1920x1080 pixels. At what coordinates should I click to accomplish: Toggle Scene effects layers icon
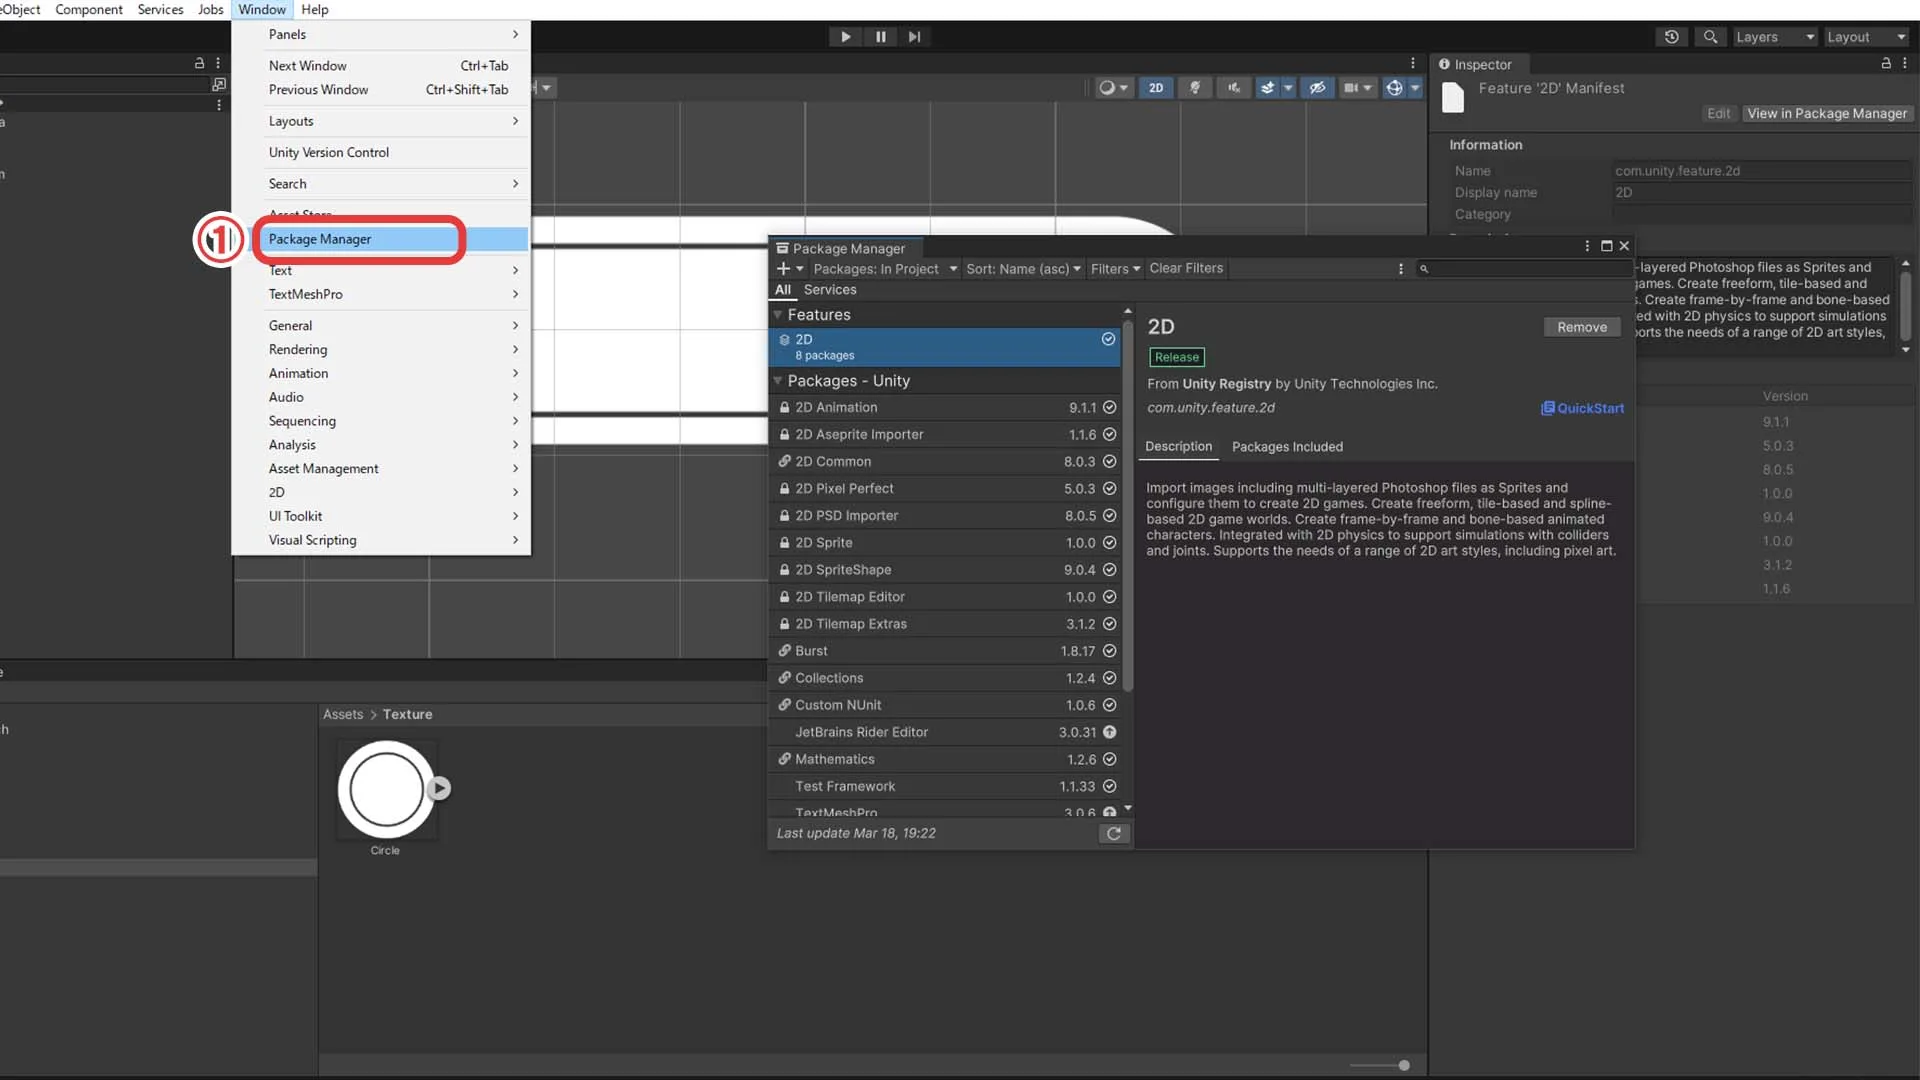point(1267,88)
